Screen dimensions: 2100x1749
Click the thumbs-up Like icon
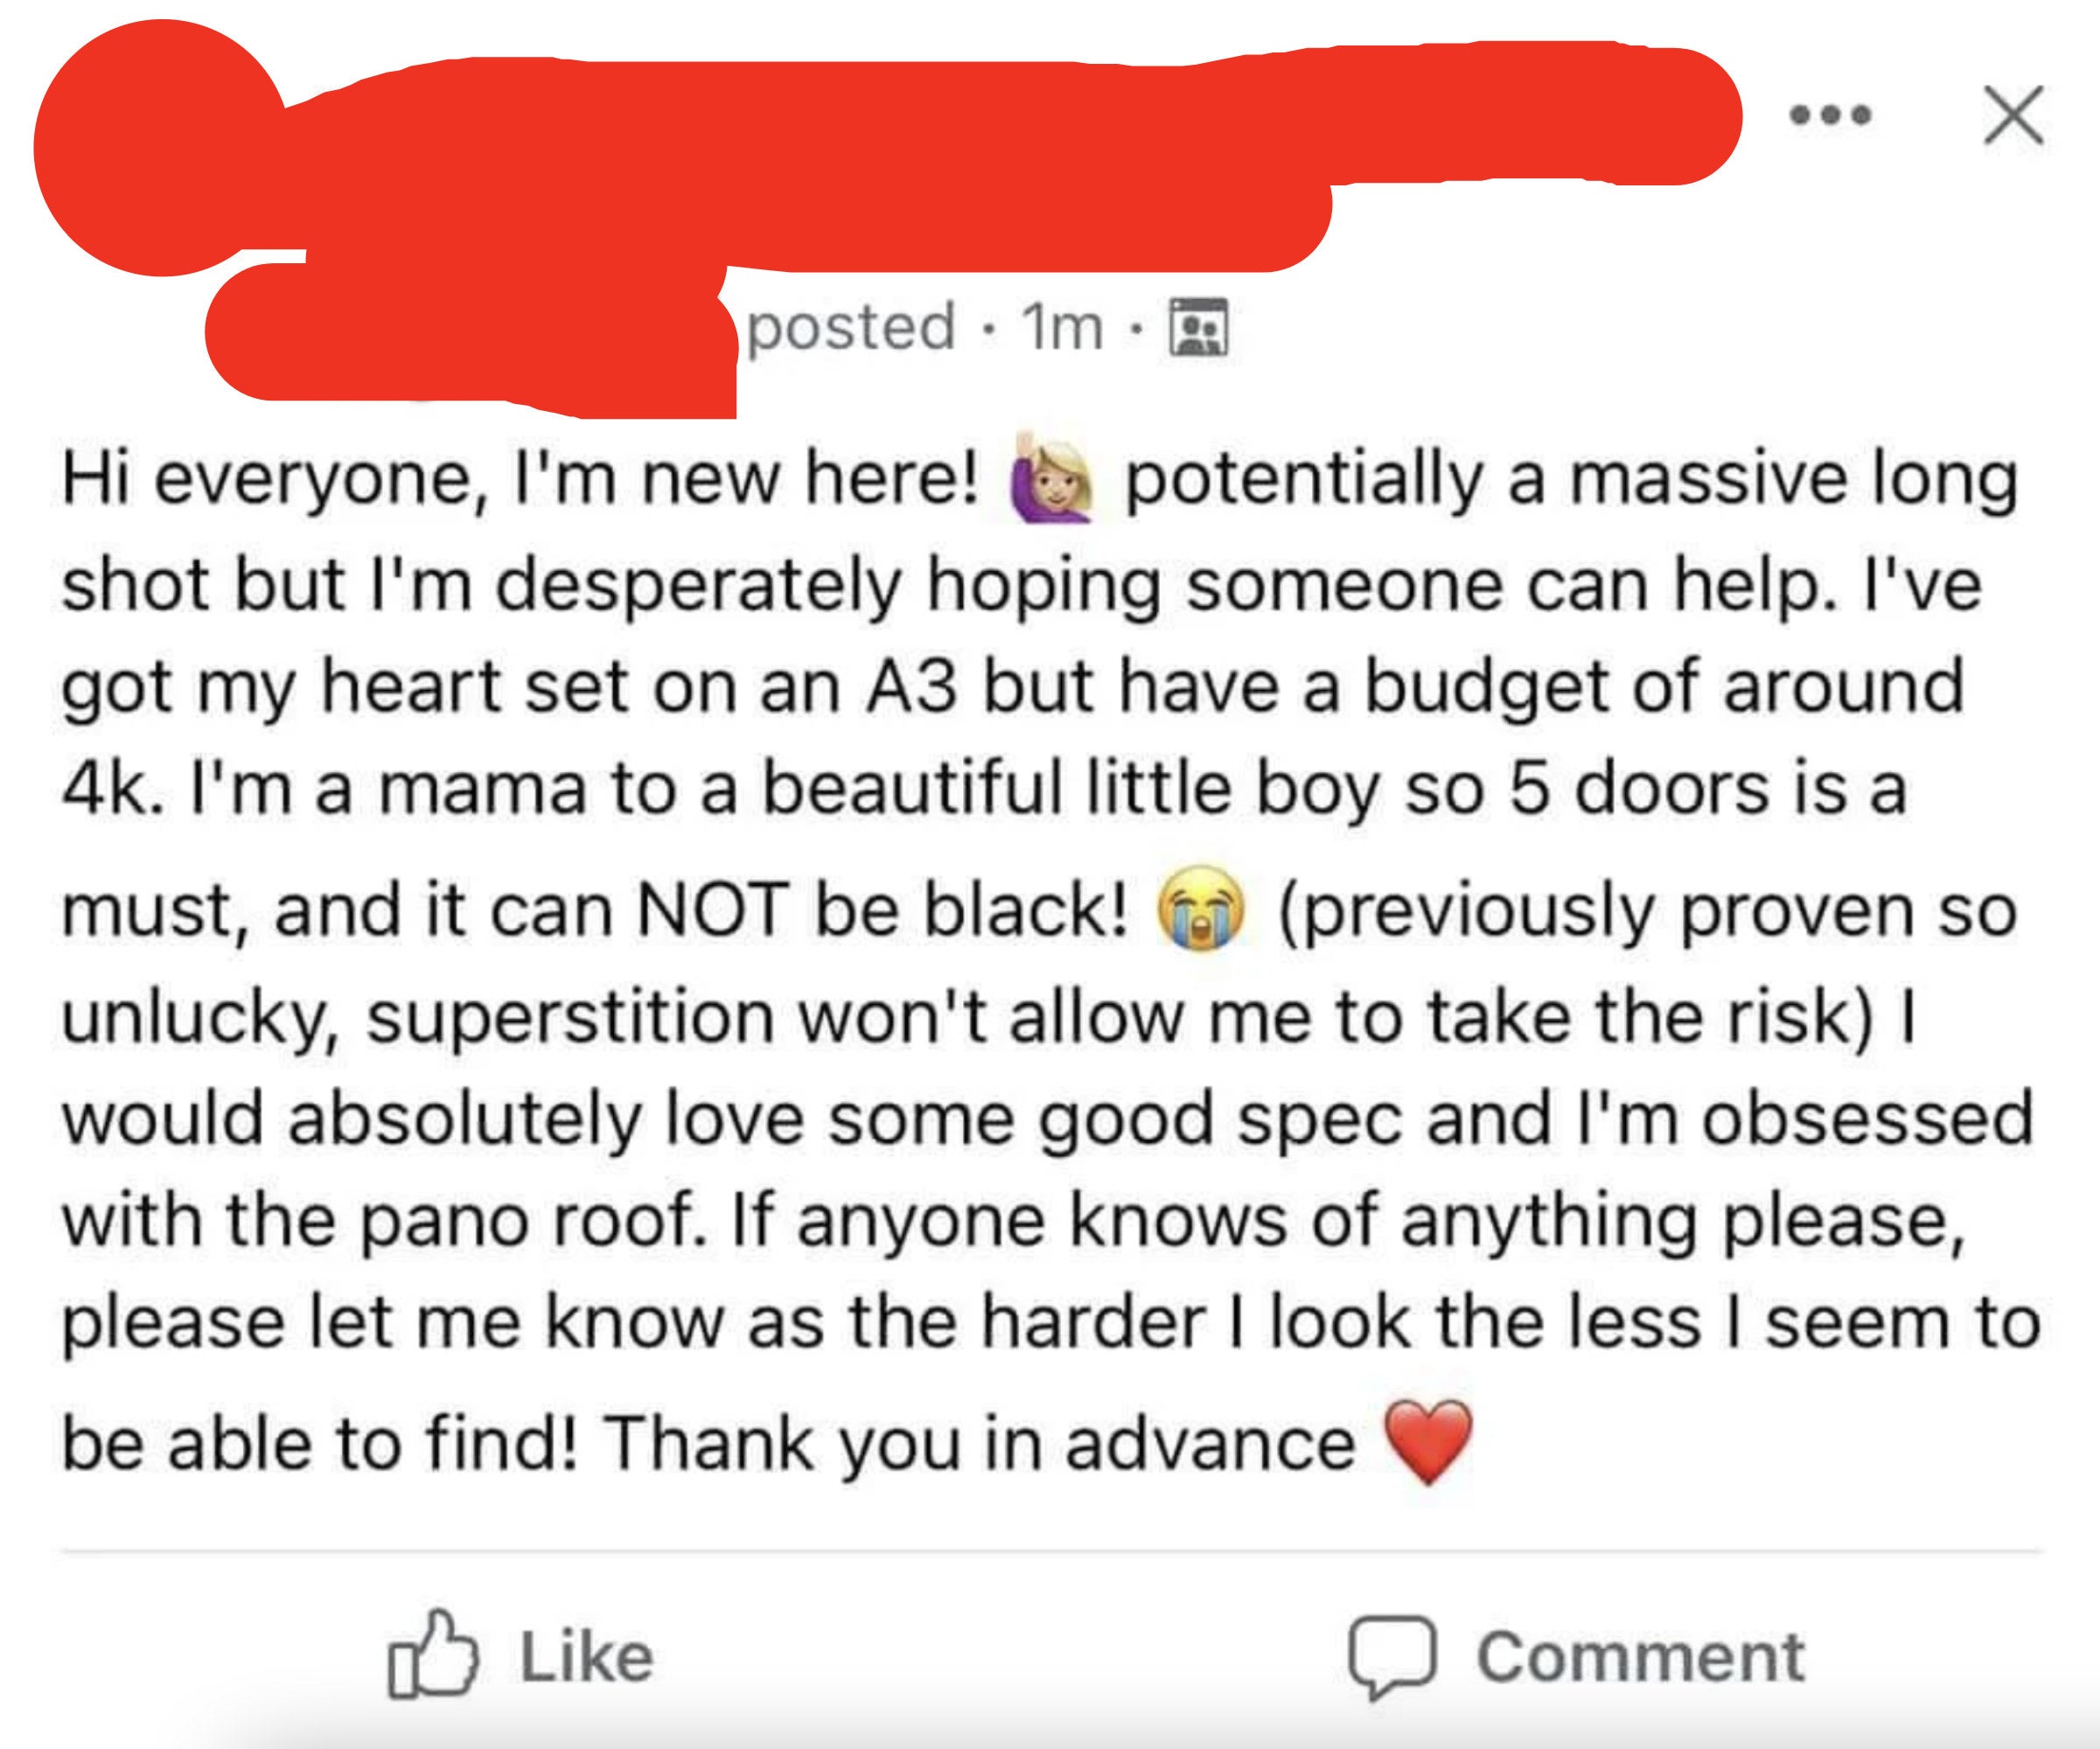[x=432, y=1655]
